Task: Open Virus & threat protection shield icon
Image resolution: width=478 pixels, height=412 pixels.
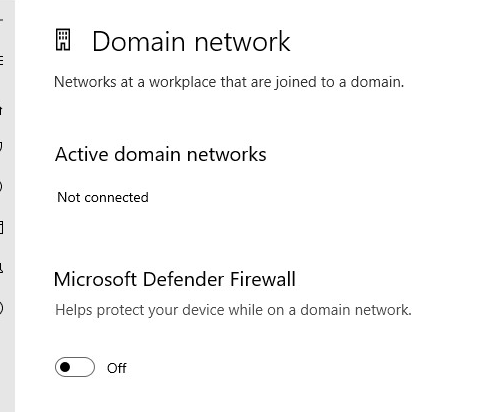Action: click(1, 147)
